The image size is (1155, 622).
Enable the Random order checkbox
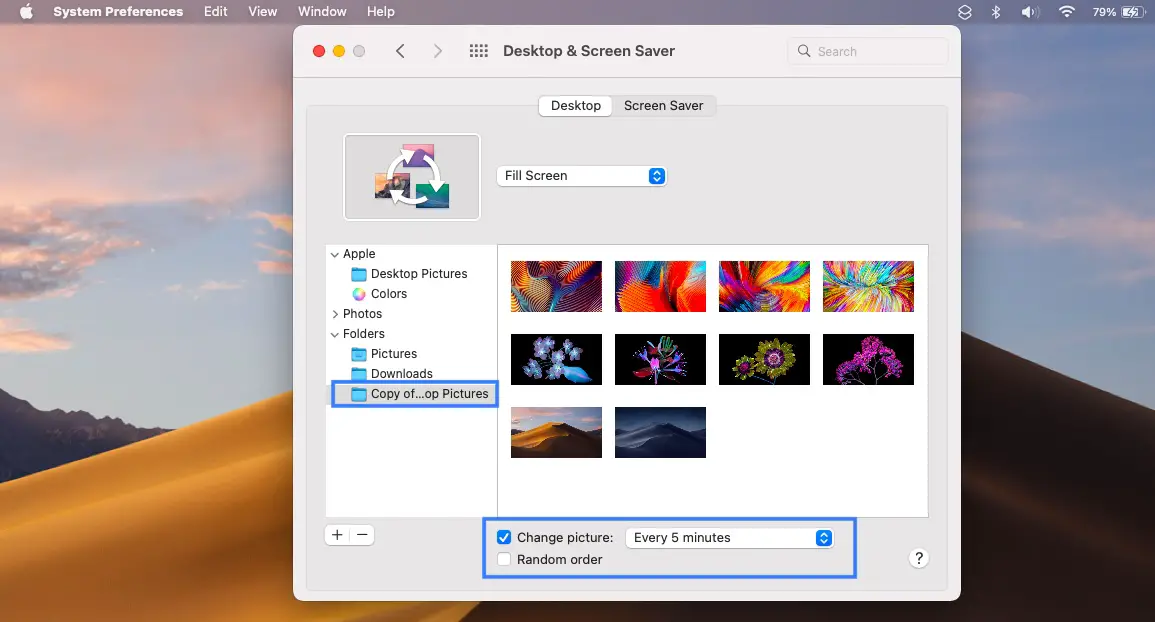click(504, 560)
